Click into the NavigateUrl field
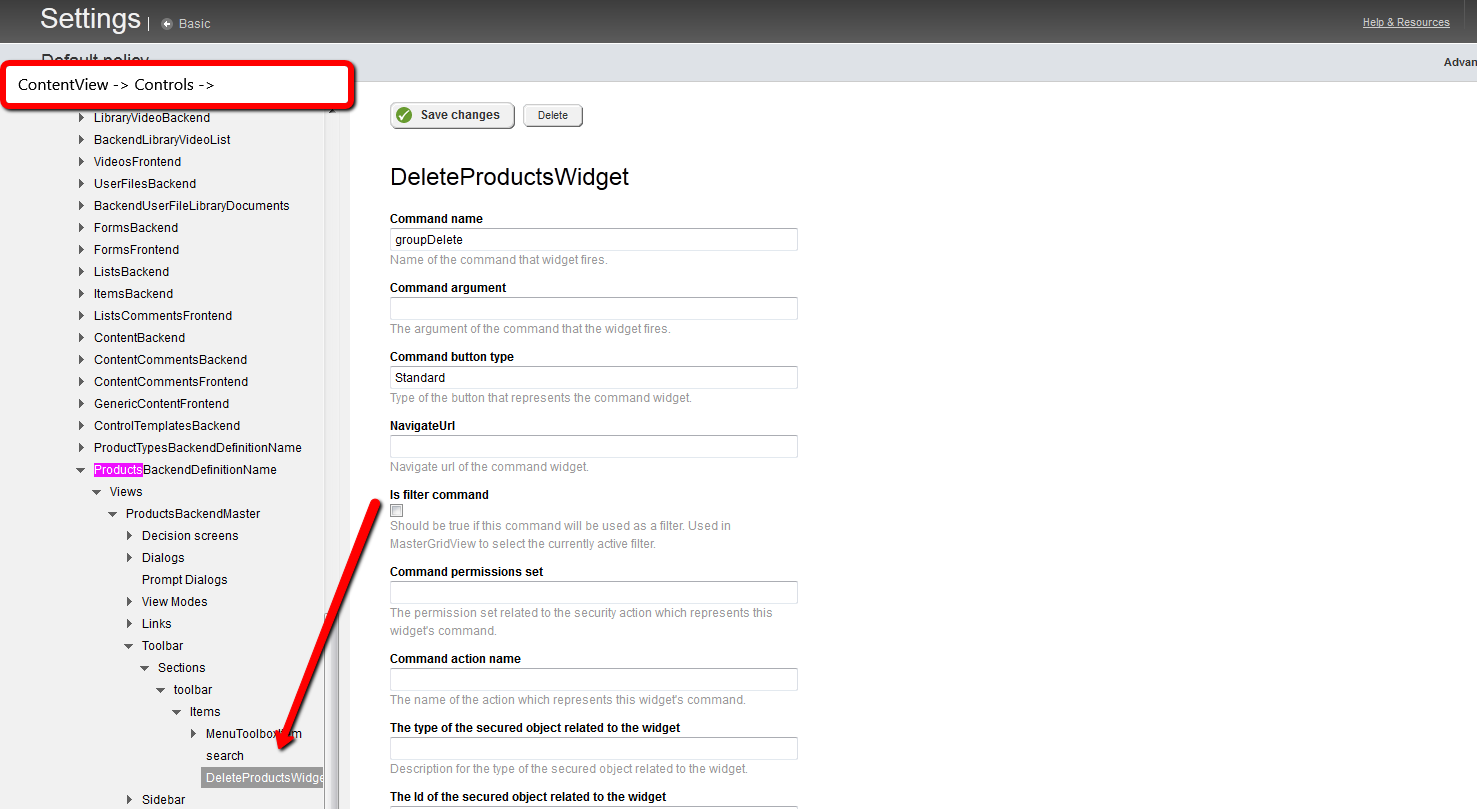Screen dimensions: 1477x809 click(594, 447)
